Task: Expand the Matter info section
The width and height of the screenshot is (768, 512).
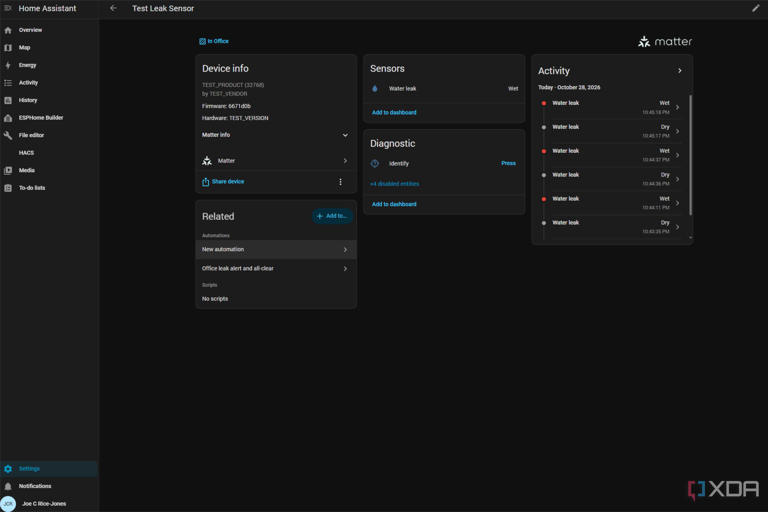Action: pos(275,135)
